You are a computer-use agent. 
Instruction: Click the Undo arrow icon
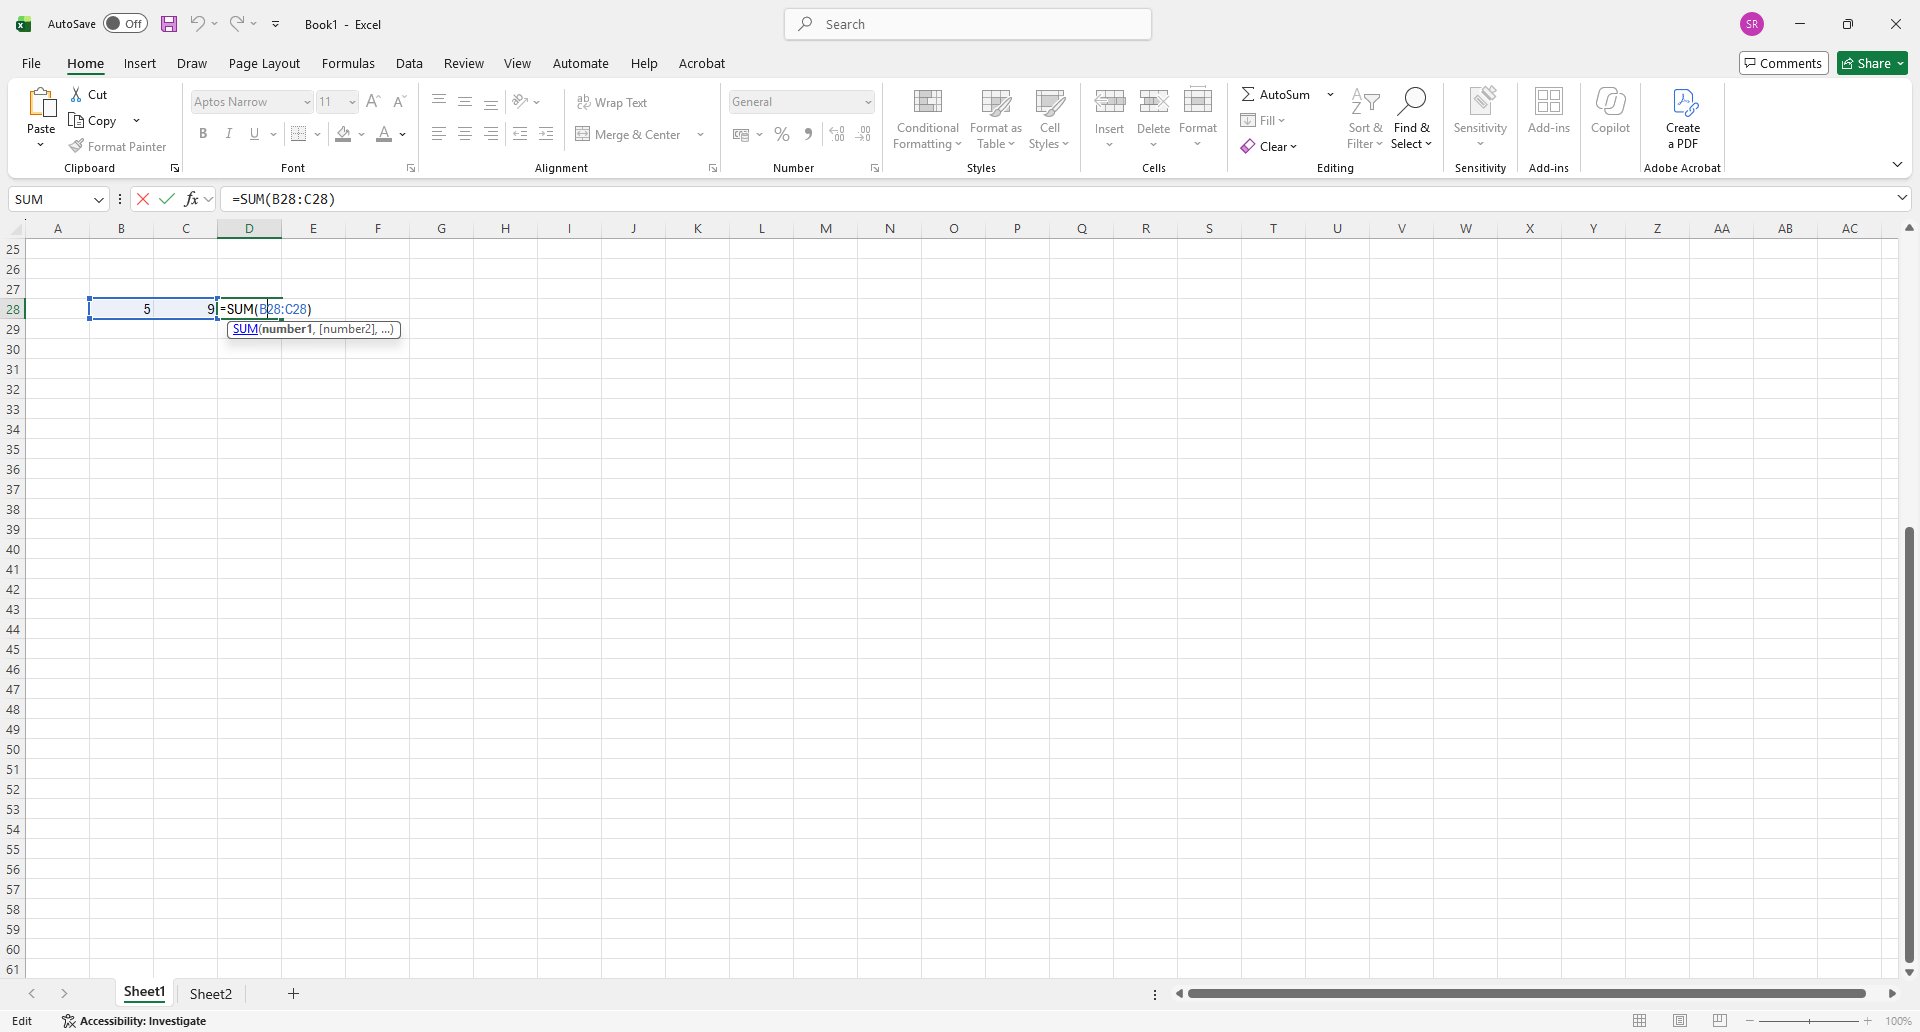pos(198,23)
